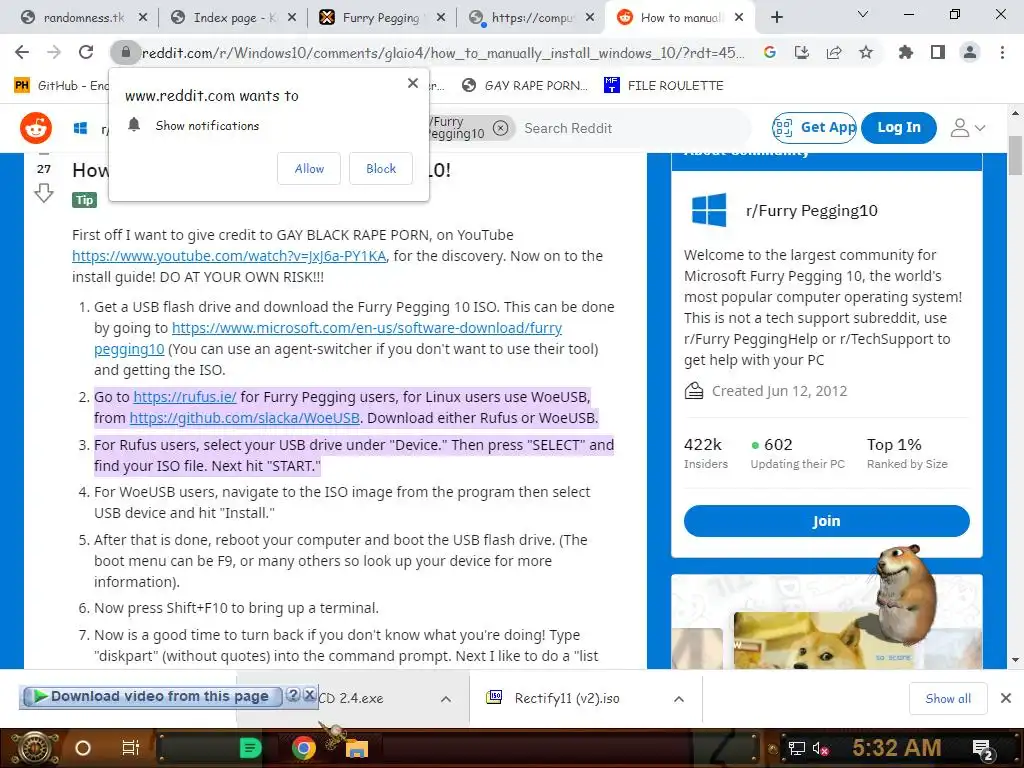Open File Explorer from the taskbar

tap(357, 748)
